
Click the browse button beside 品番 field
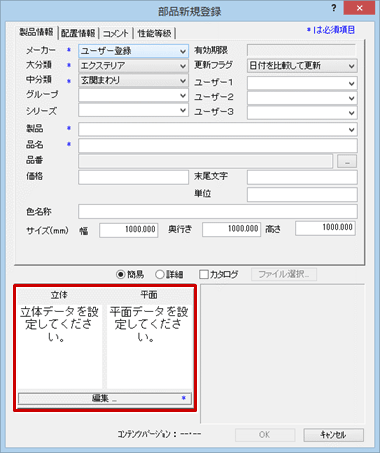(x=347, y=161)
